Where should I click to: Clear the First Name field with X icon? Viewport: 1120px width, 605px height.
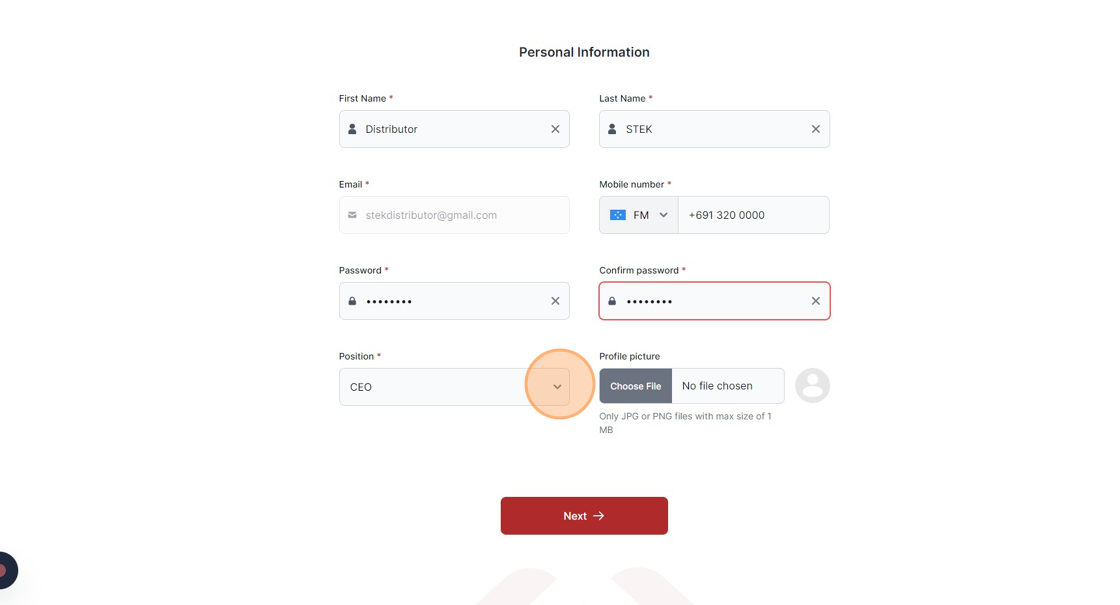click(555, 129)
